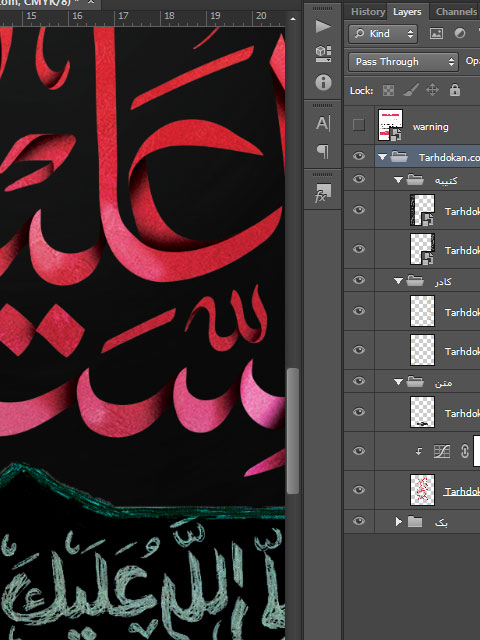Show the hidden warning layer
Viewport: 480px width, 640px height.
click(359, 125)
